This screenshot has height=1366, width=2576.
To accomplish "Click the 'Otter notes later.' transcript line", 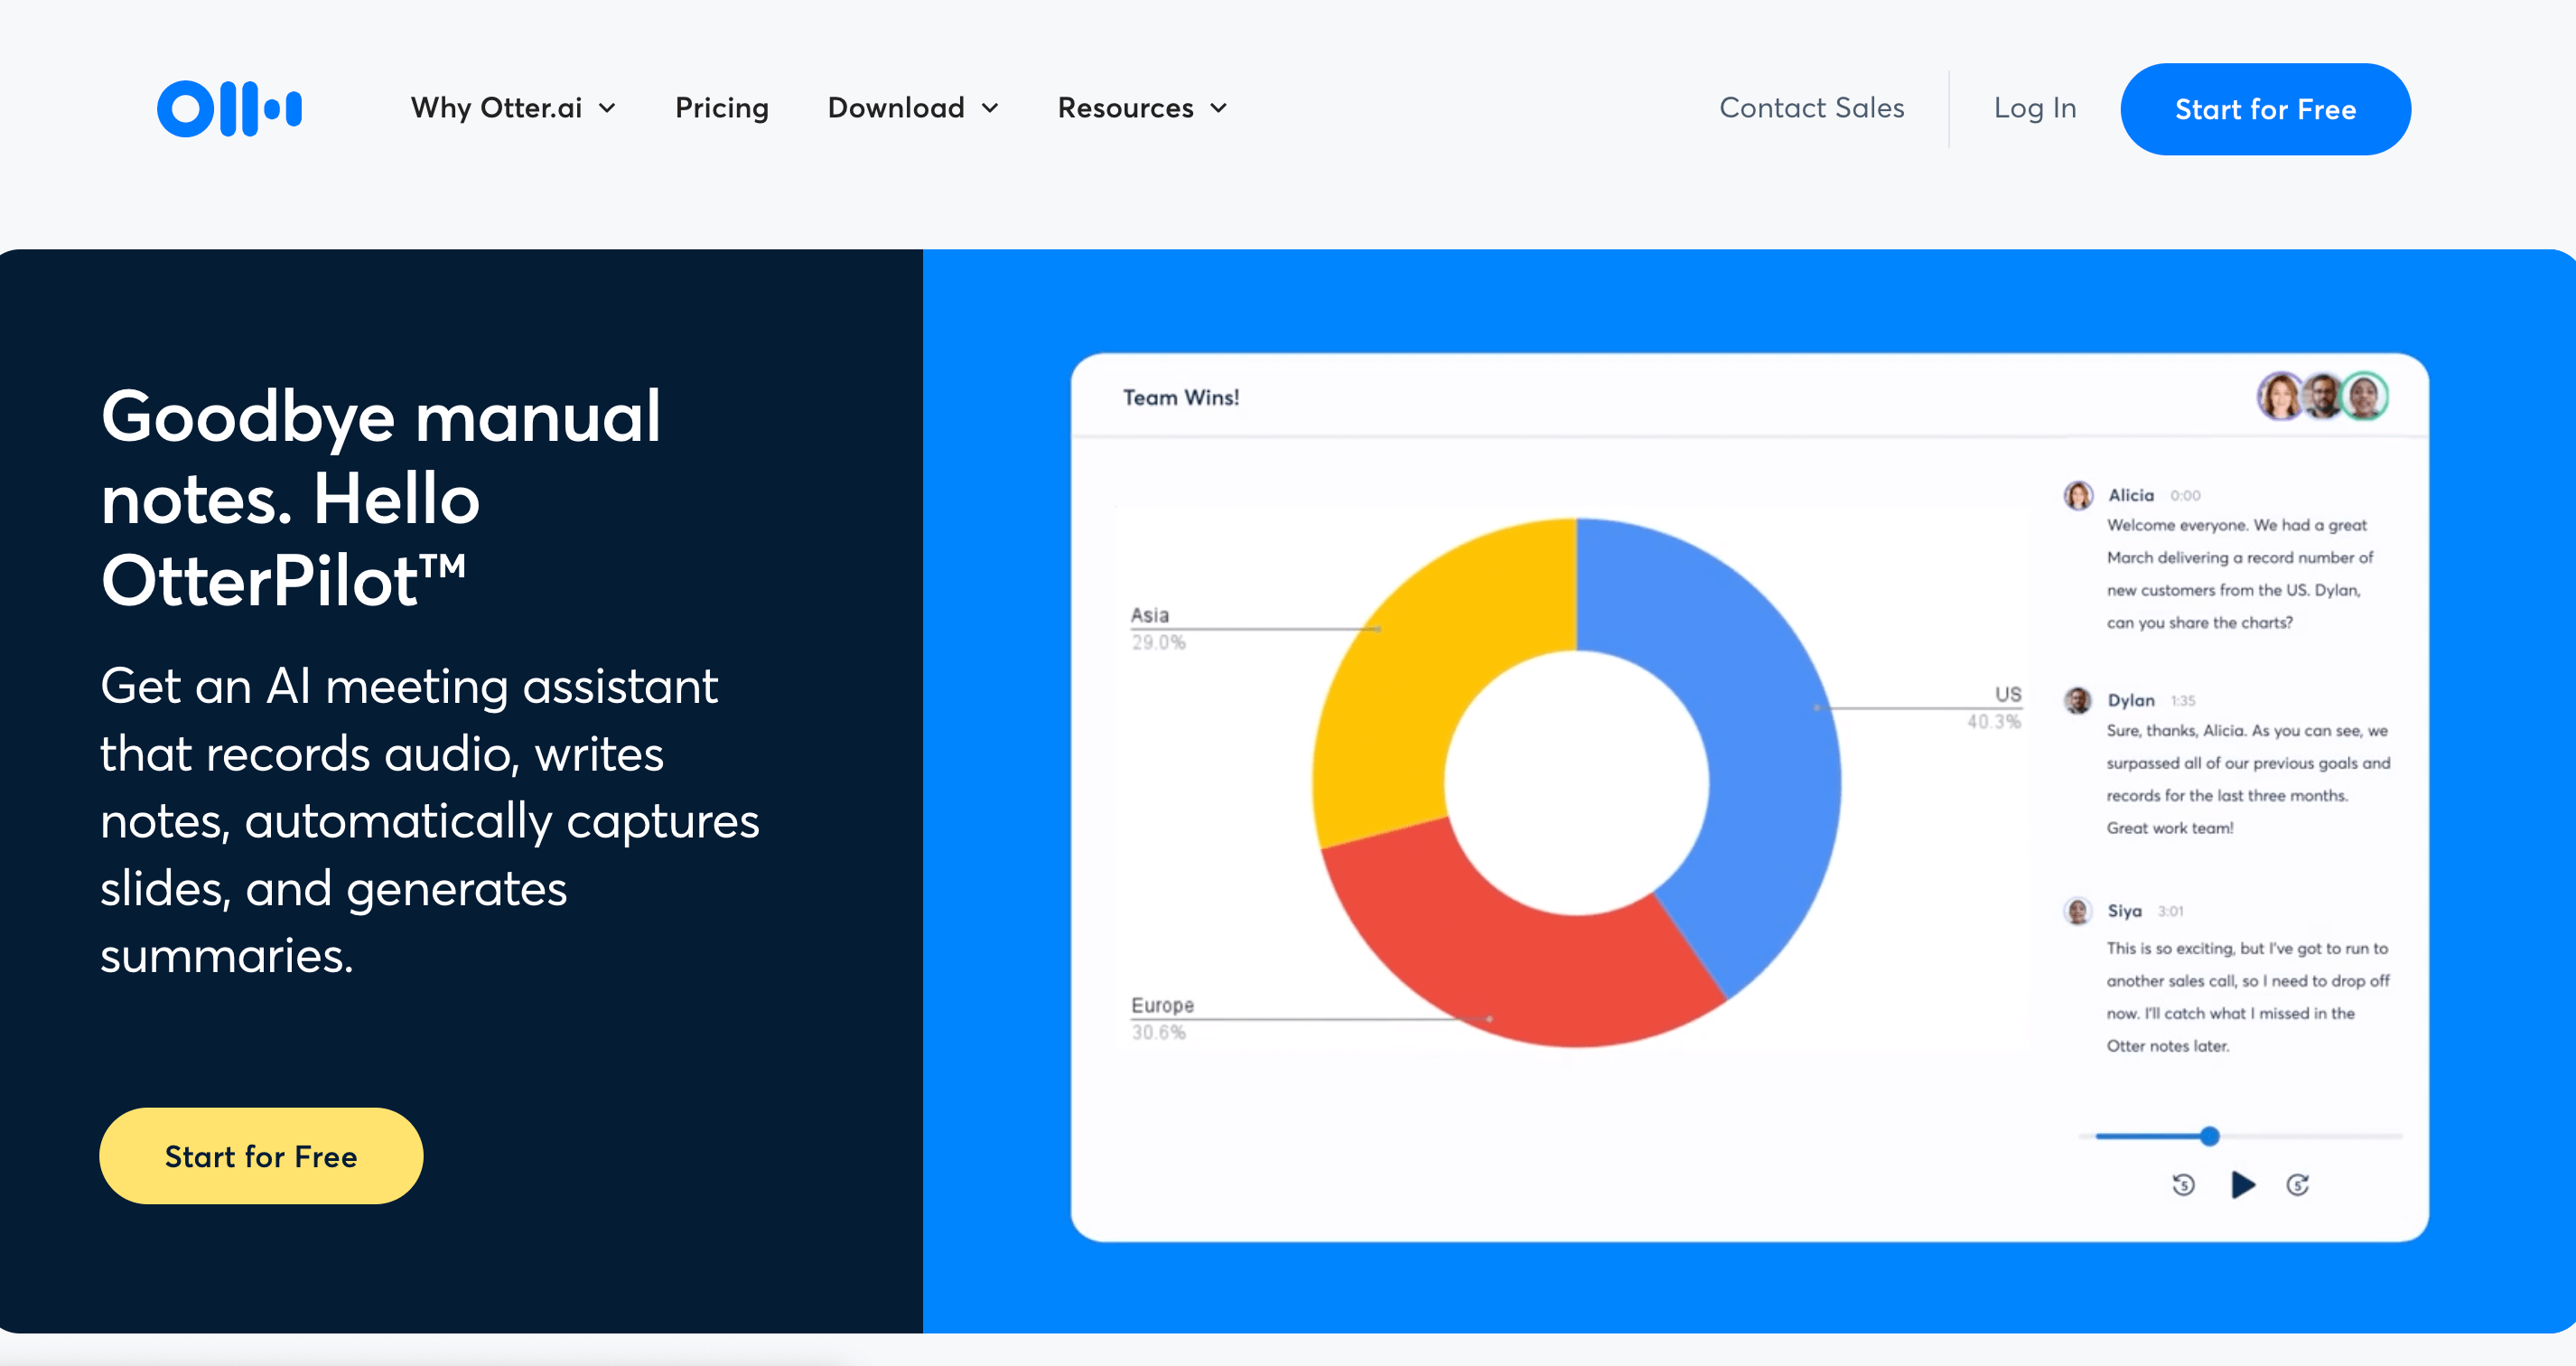I will coord(2167,1046).
